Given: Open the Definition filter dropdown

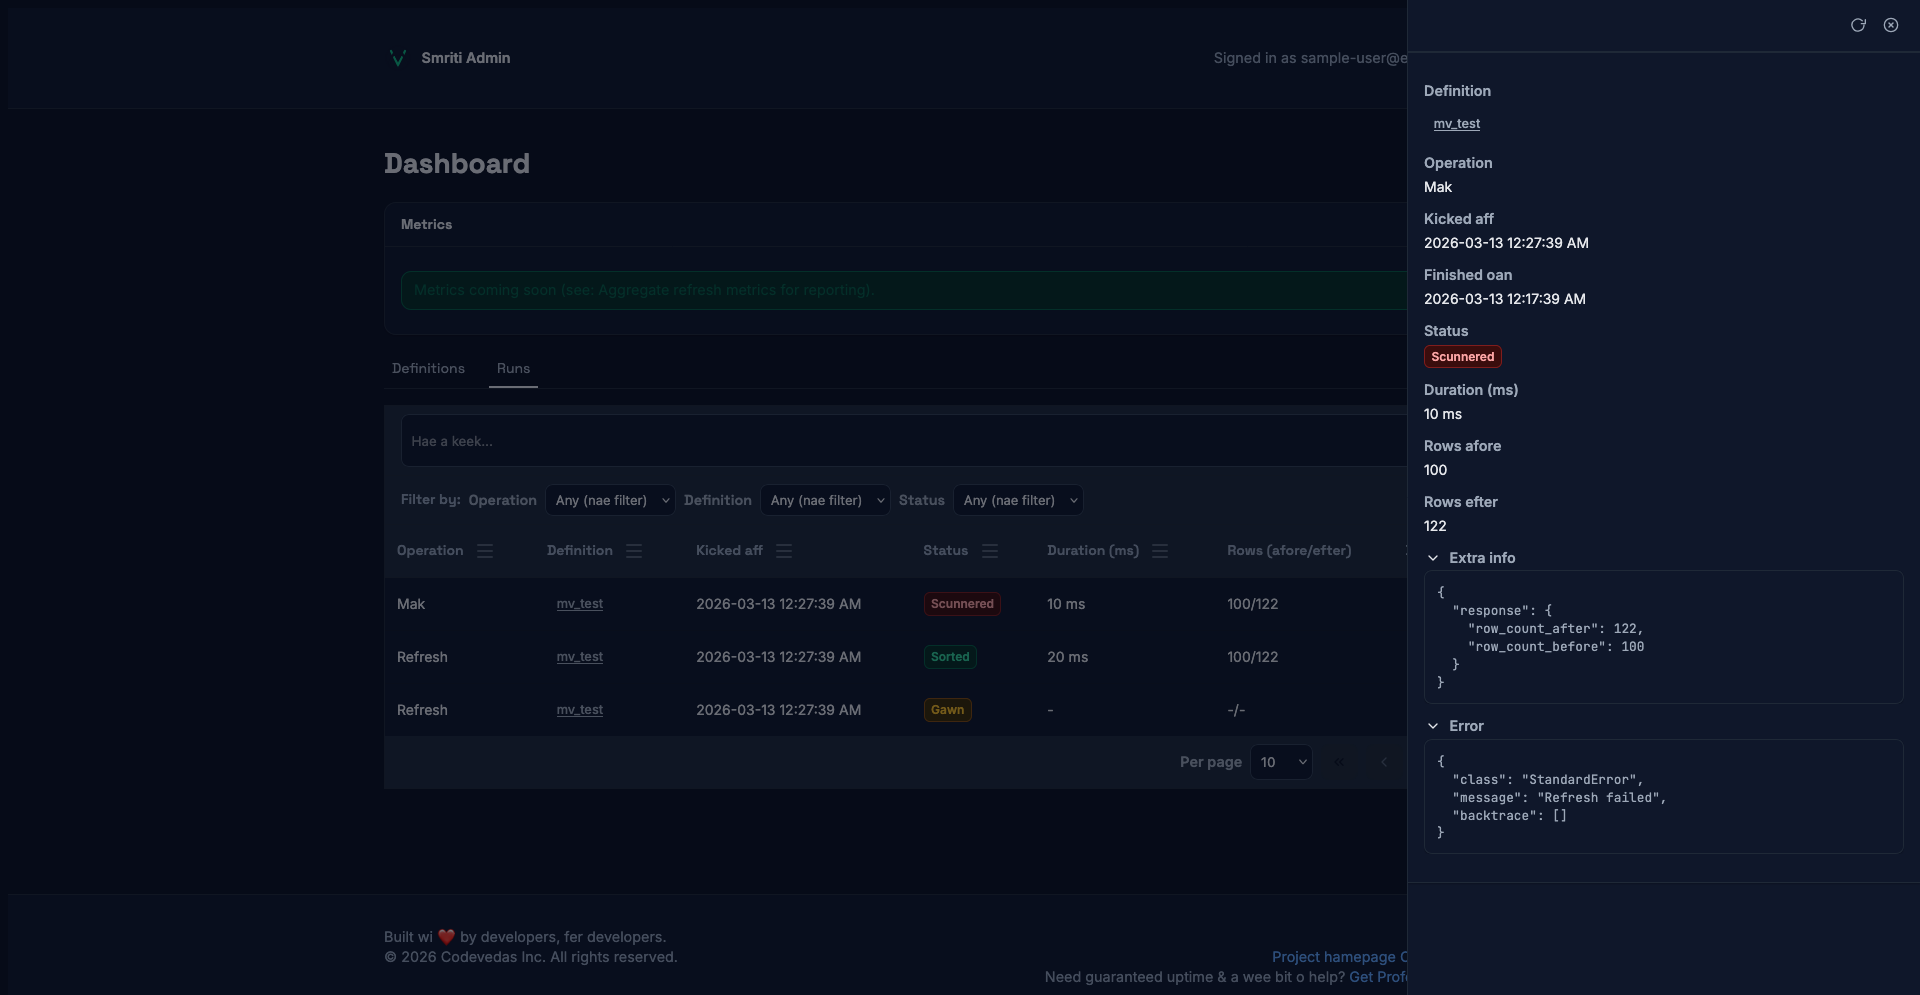Looking at the screenshot, I should pyautogui.click(x=825, y=500).
